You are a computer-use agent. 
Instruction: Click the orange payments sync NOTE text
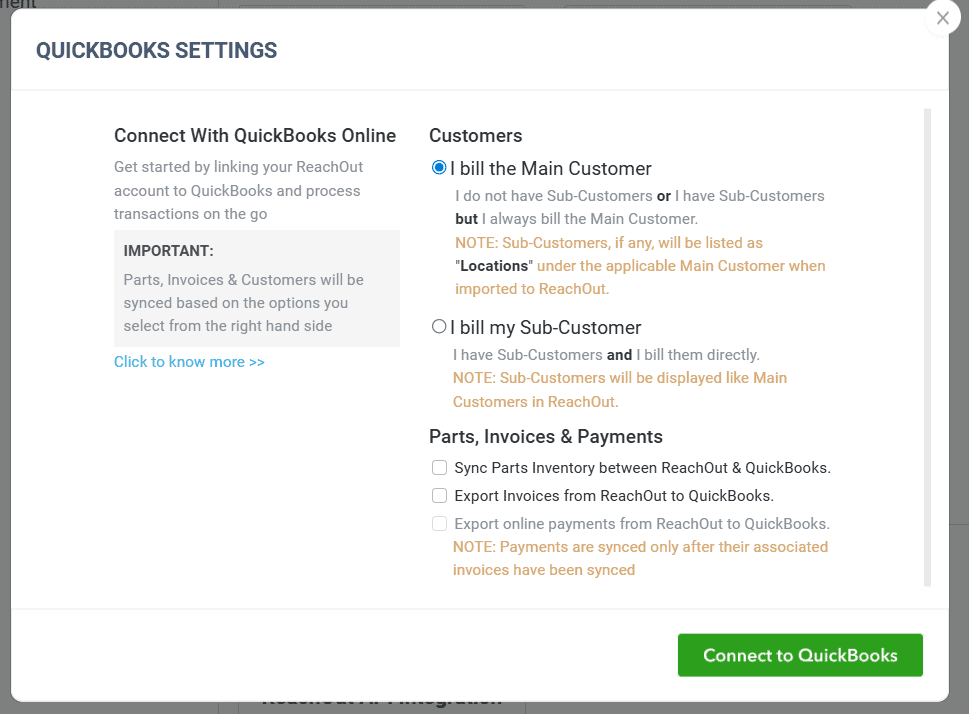640,558
